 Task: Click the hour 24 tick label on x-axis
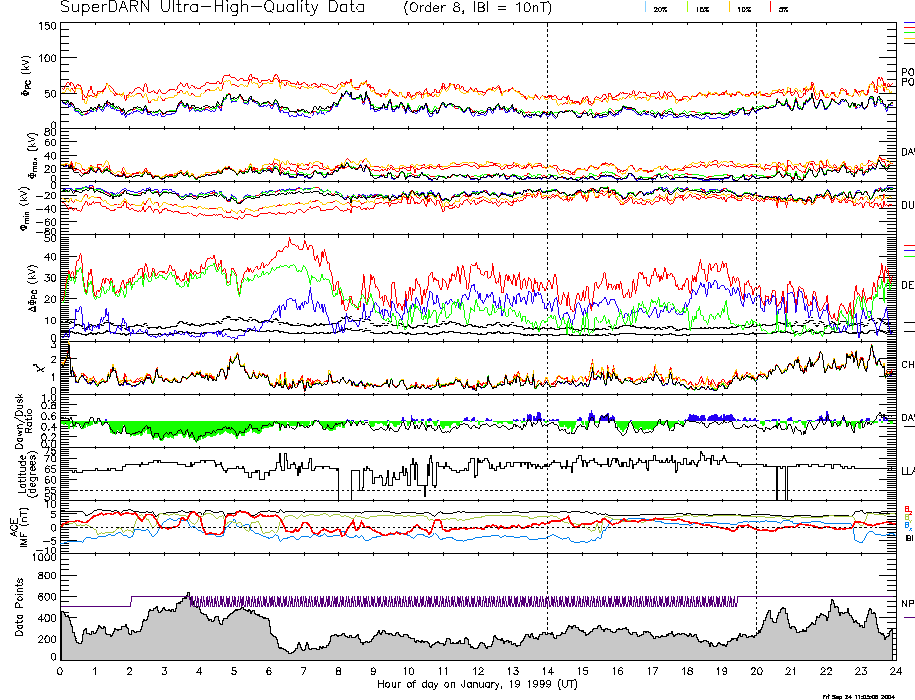click(894, 672)
